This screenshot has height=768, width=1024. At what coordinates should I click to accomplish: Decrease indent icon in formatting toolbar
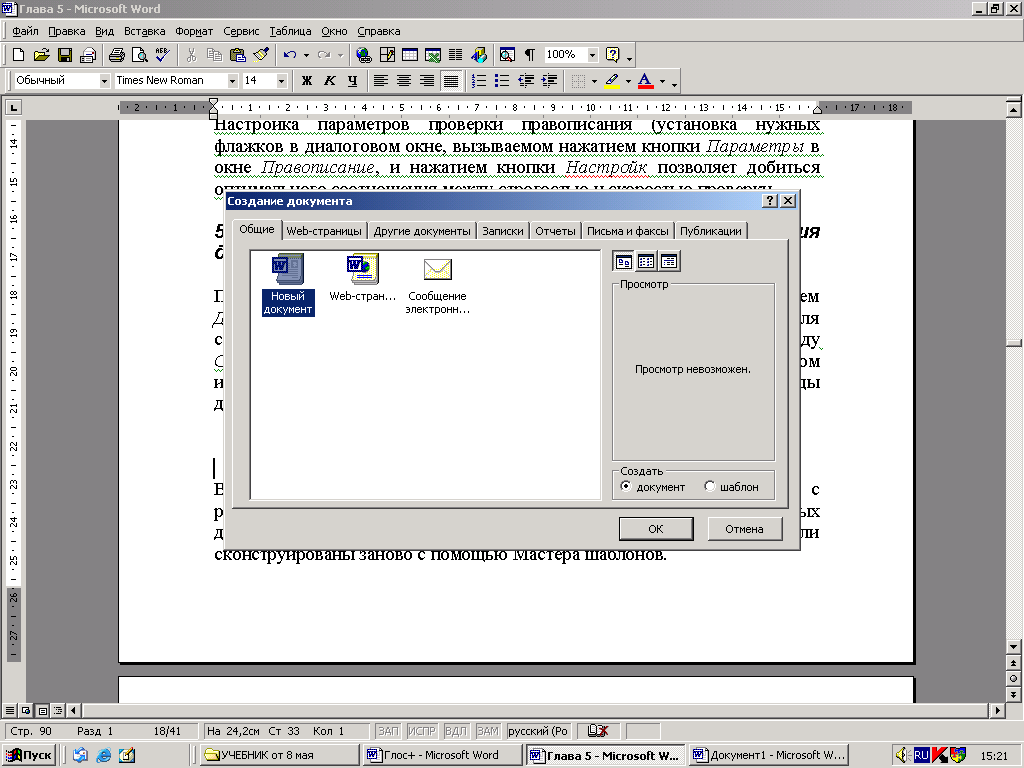coord(526,80)
